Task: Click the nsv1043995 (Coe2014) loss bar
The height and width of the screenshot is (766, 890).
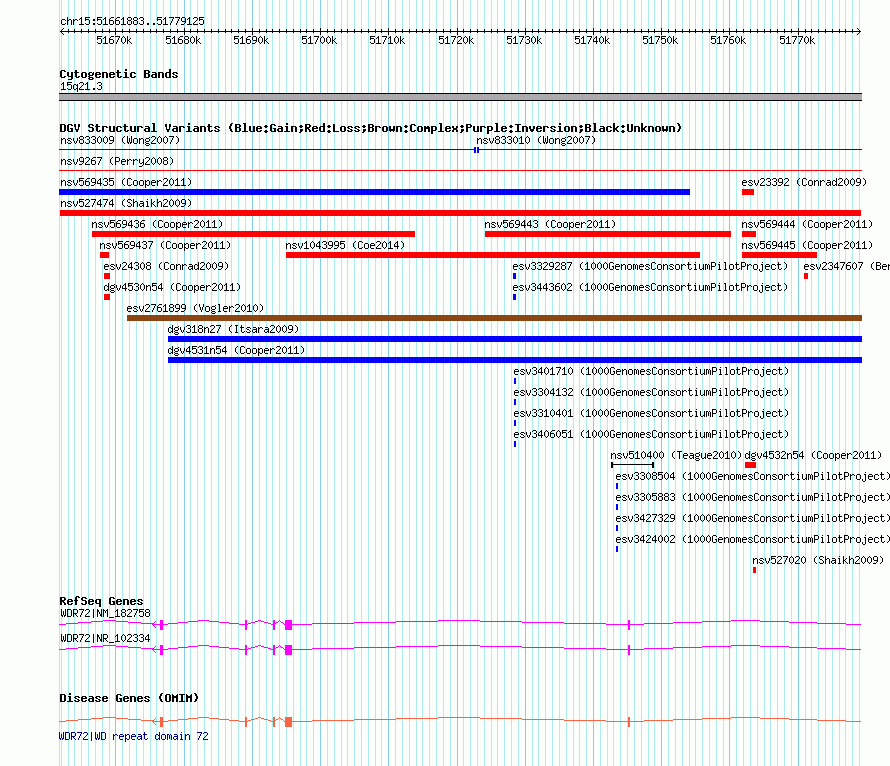Action: point(493,255)
